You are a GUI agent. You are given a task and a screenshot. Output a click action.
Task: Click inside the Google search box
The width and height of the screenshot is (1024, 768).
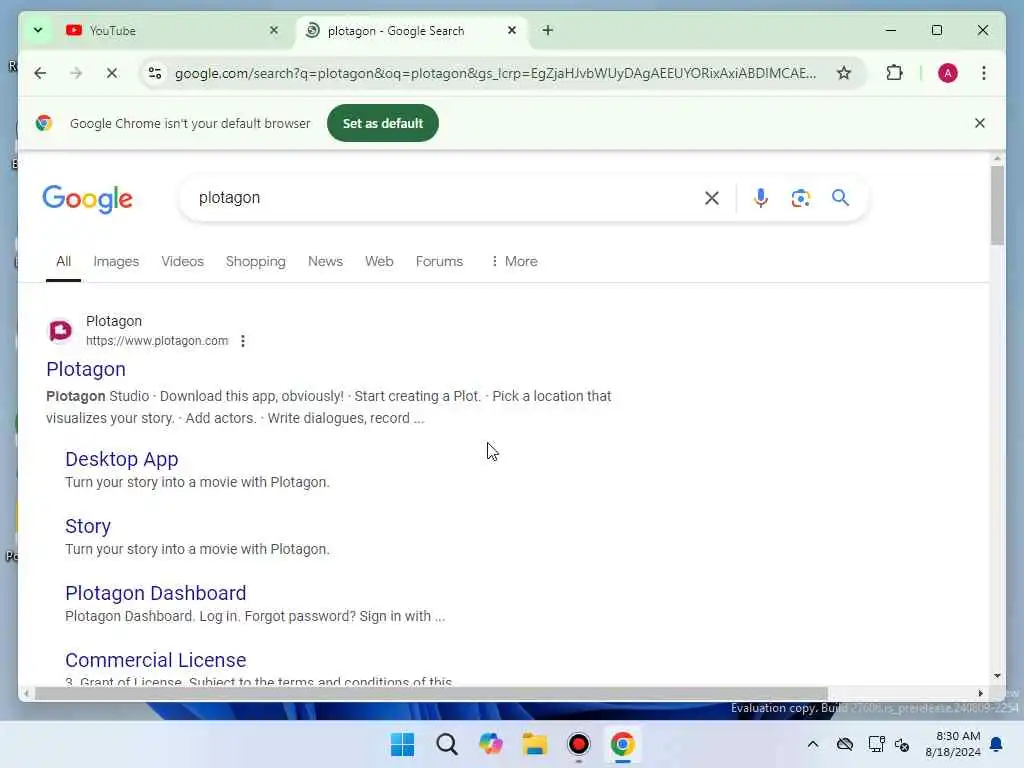(444, 198)
